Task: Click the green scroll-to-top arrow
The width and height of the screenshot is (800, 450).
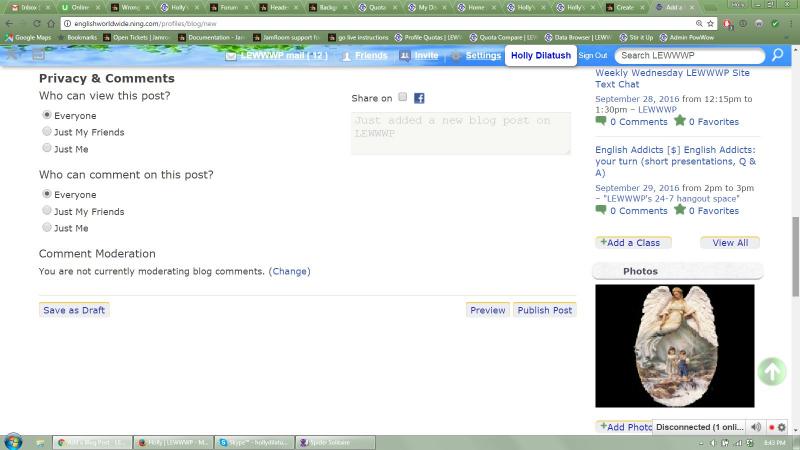Action: tap(771, 371)
